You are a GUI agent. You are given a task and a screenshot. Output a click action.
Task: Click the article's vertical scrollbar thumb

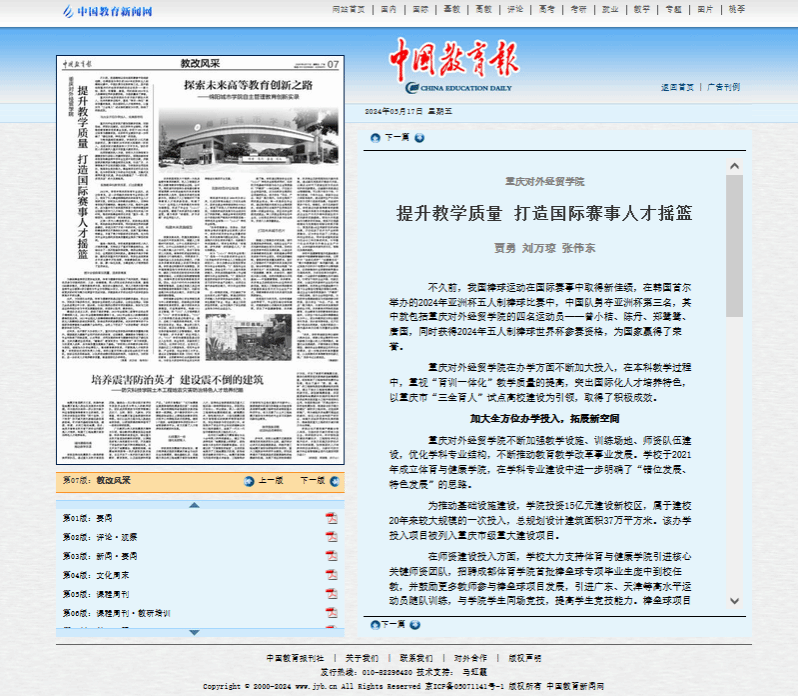pyautogui.click(x=734, y=250)
